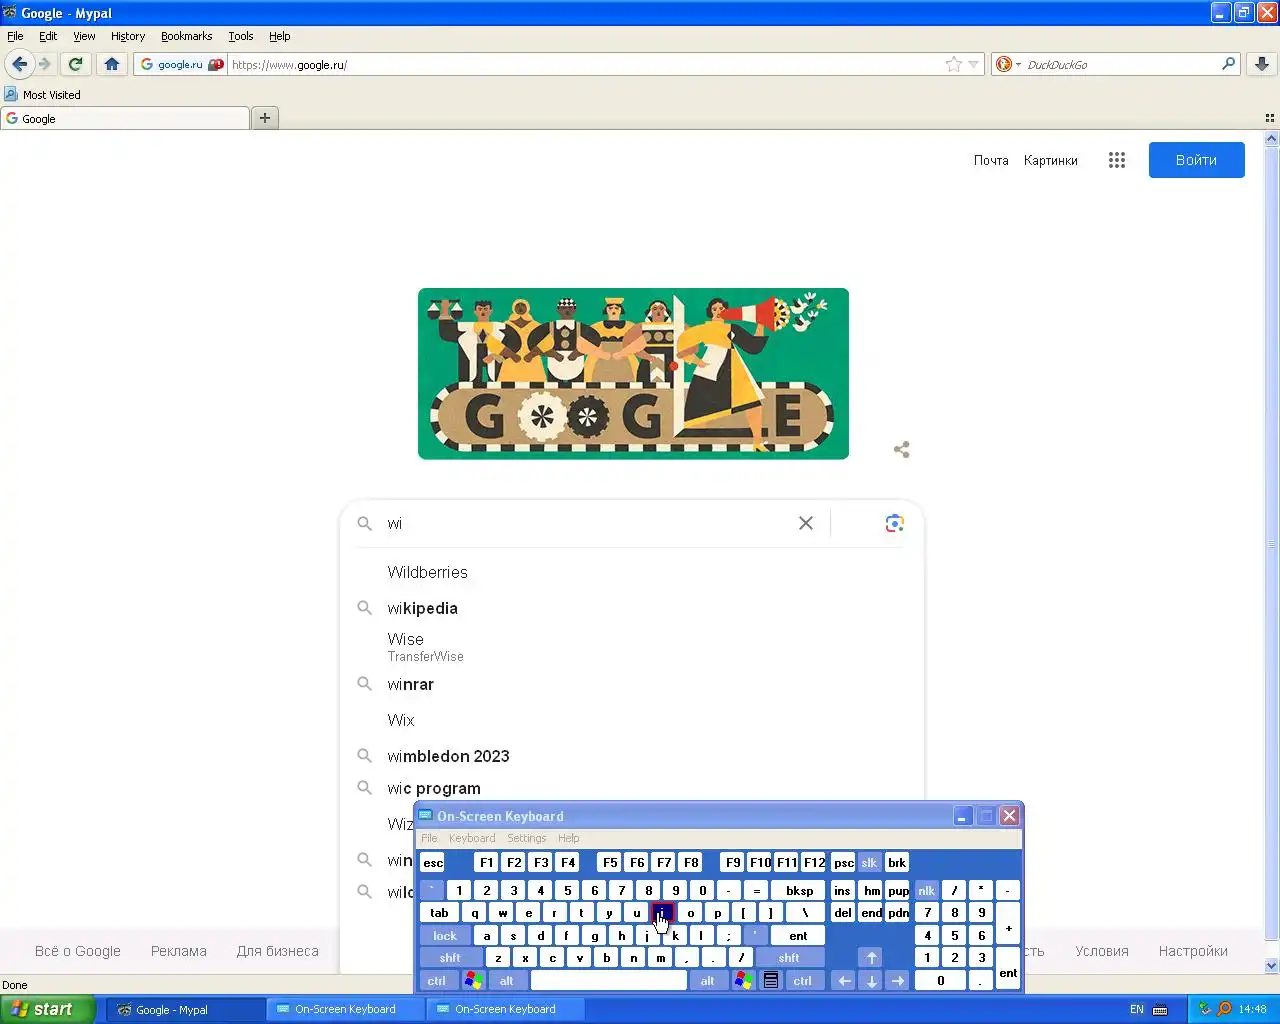Open a new tab with the plus button
1280x1024 pixels.
tap(265, 118)
